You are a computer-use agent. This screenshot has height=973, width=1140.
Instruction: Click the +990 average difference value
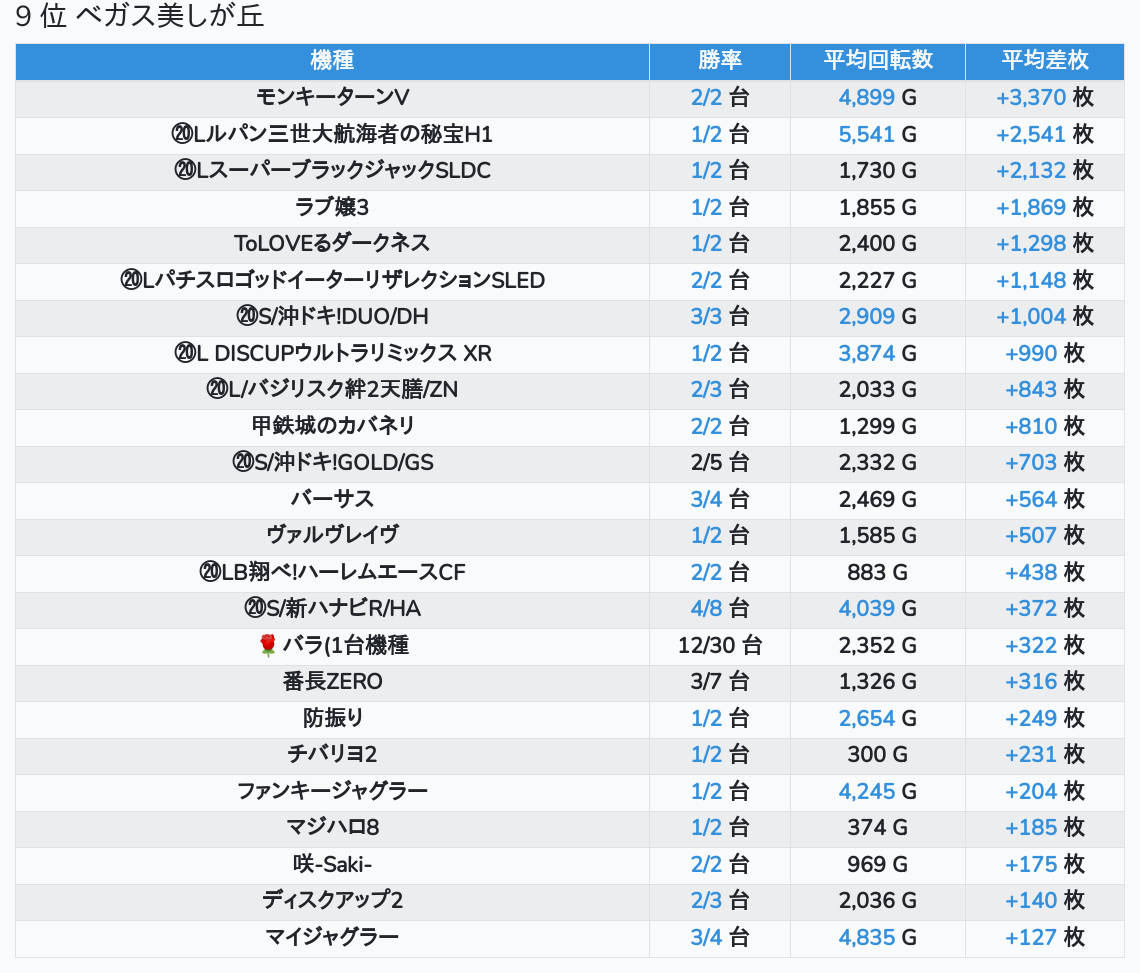point(1031,353)
